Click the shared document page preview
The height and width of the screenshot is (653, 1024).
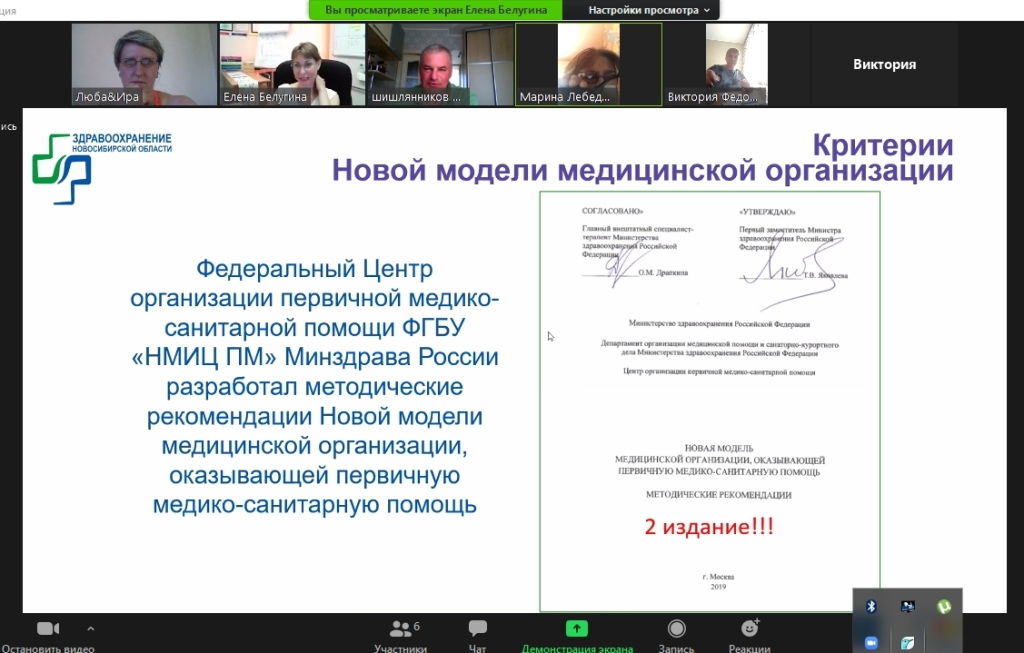coord(709,400)
